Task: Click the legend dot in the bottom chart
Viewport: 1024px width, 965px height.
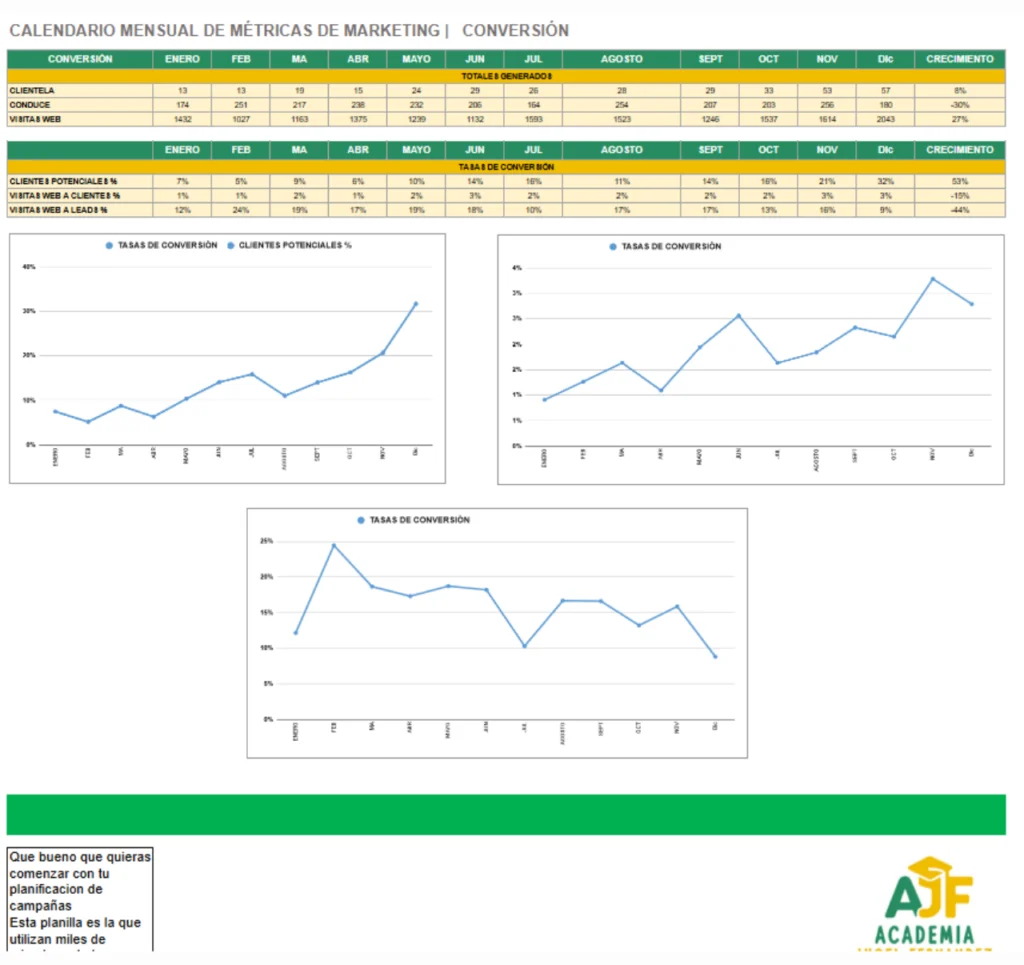Action: click(361, 520)
